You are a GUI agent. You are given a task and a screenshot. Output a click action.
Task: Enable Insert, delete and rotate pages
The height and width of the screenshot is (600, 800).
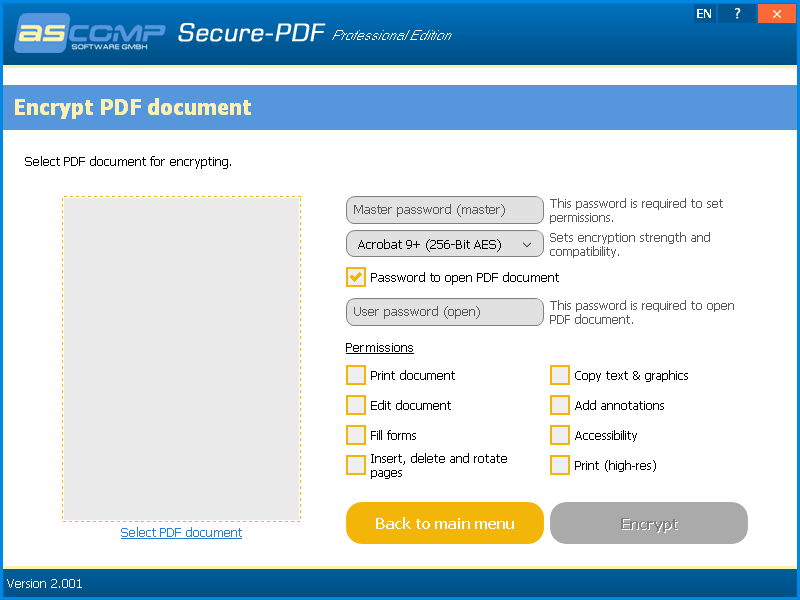point(356,465)
